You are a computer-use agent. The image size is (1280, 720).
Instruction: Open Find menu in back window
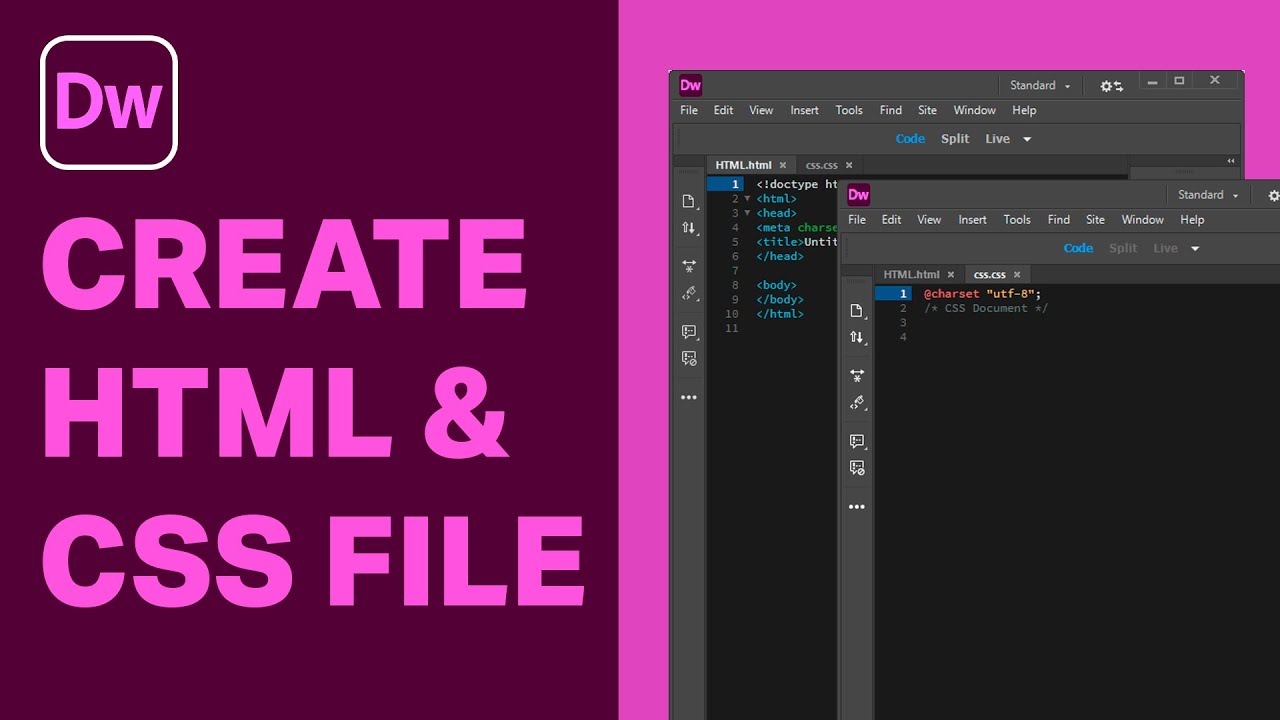890,111
